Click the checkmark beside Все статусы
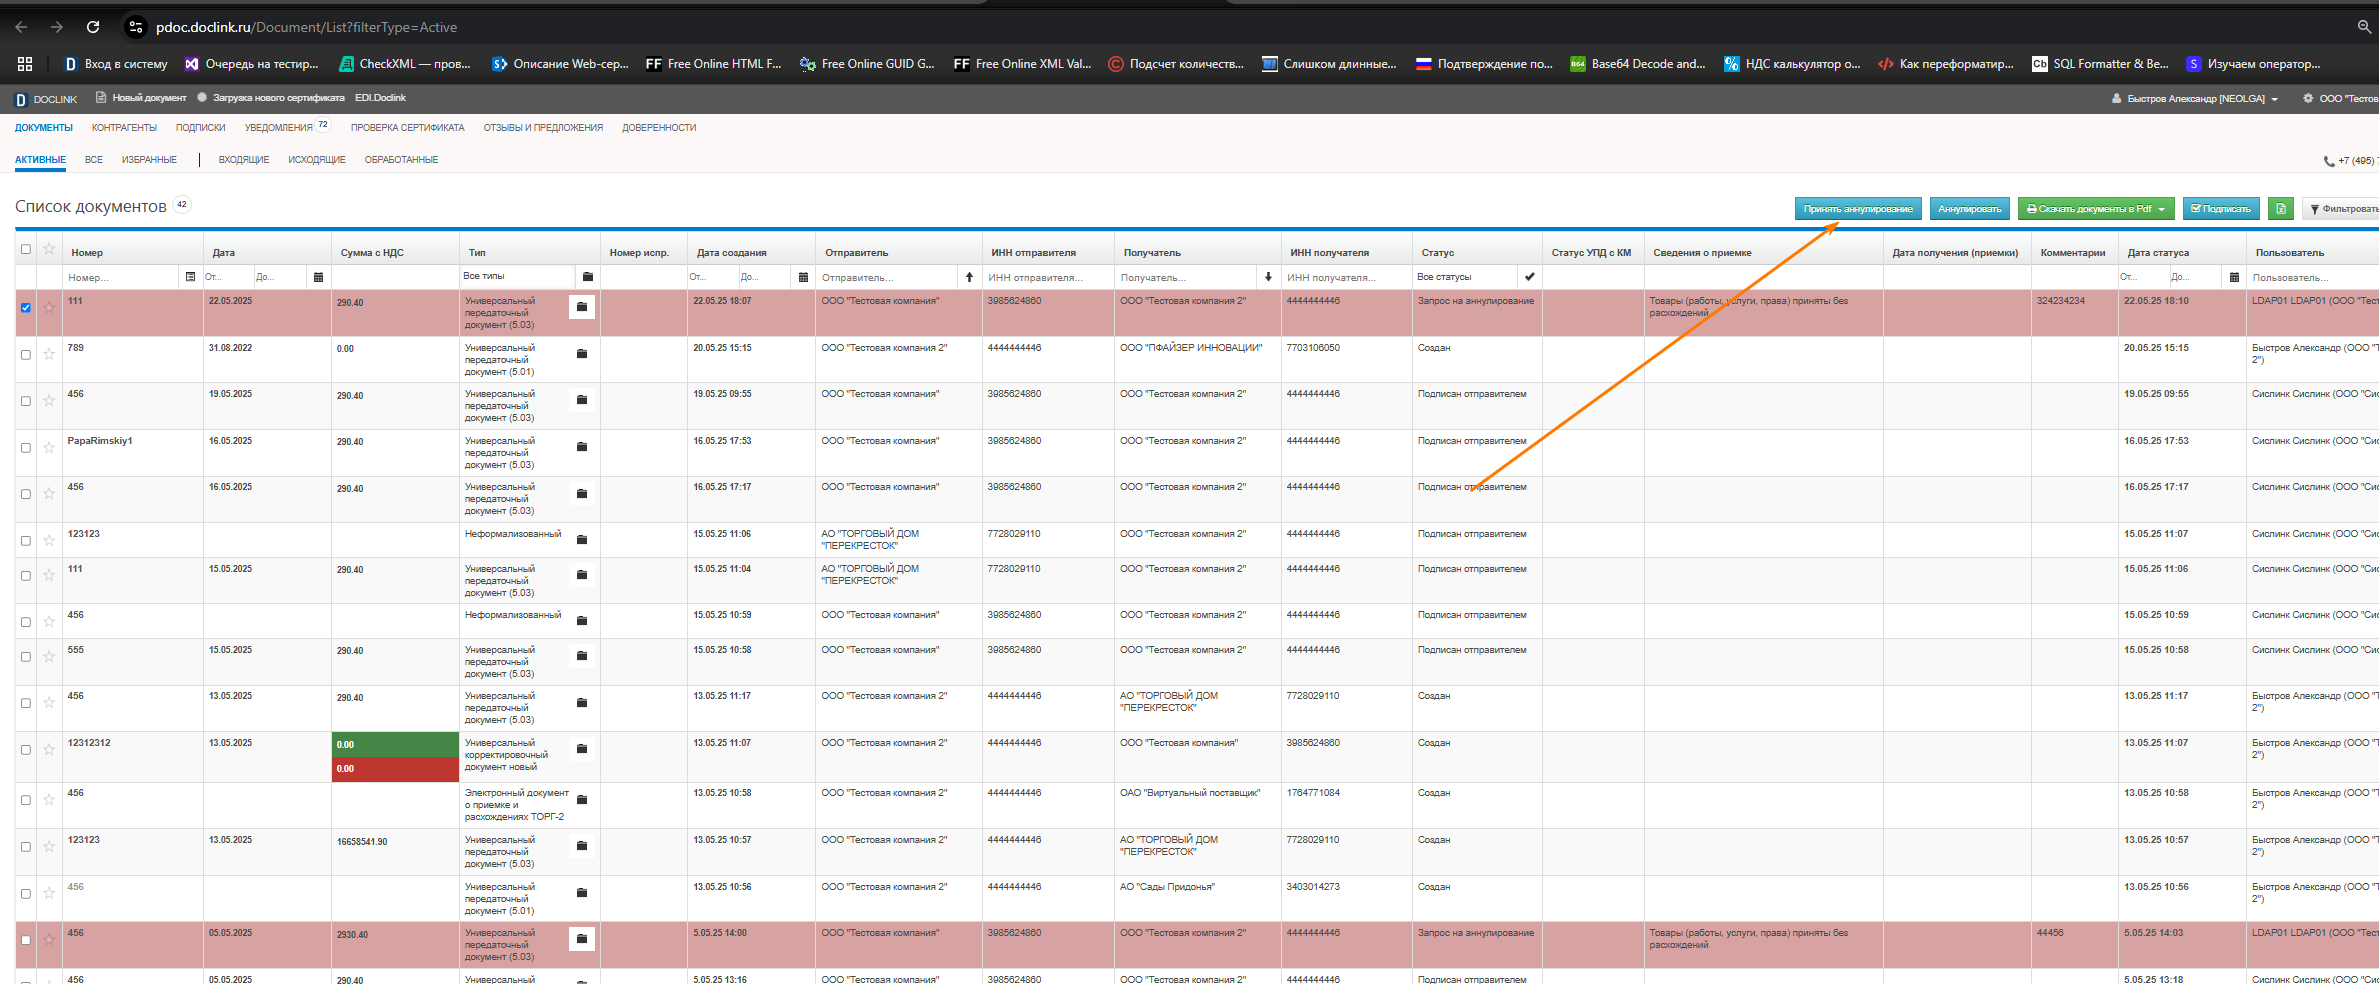Image resolution: width=2379 pixels, height=984 pixels. click(x=1530, y=277)
